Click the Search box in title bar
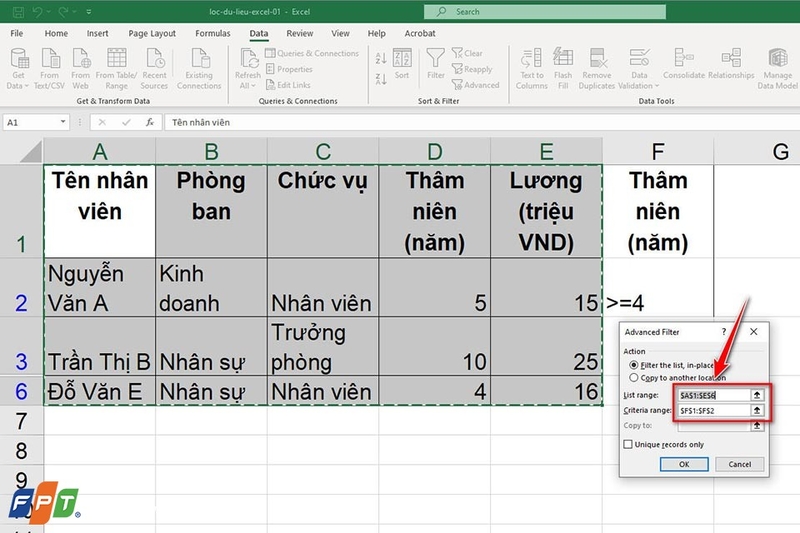The width and height of the screenshot is (800, 533). click(544, 12)
